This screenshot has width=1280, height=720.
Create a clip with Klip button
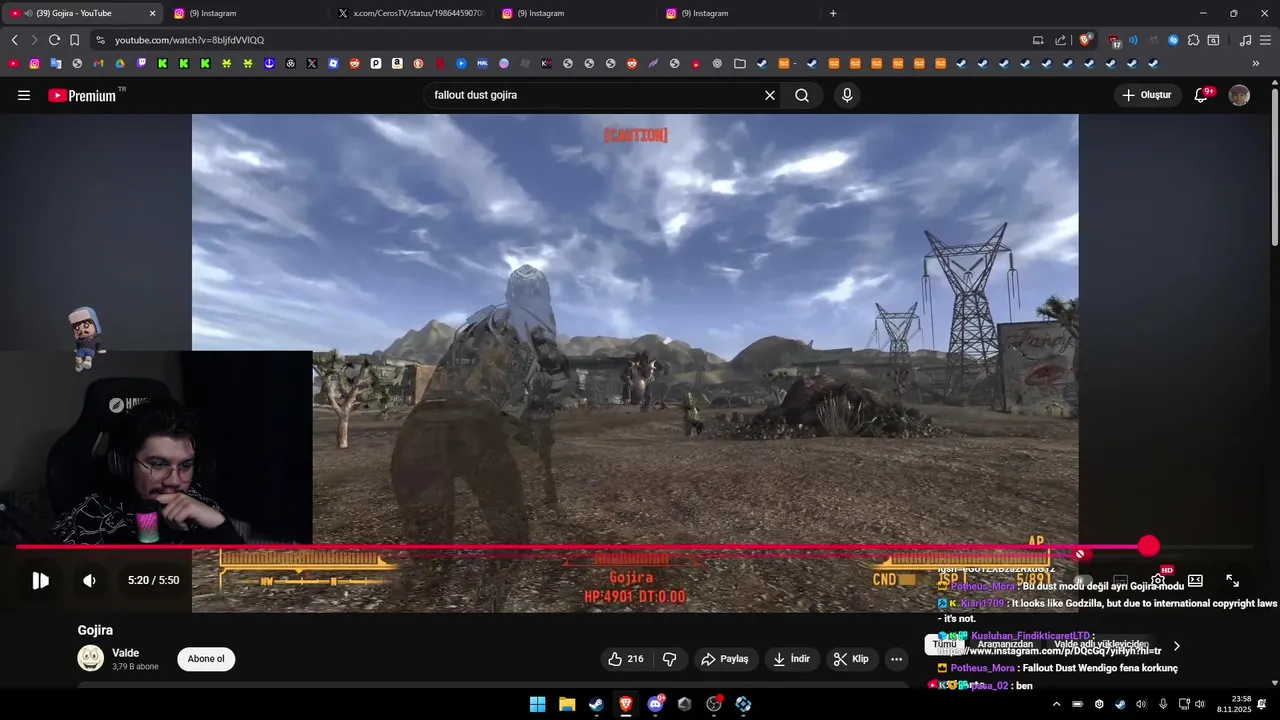[x=852, y=659]
